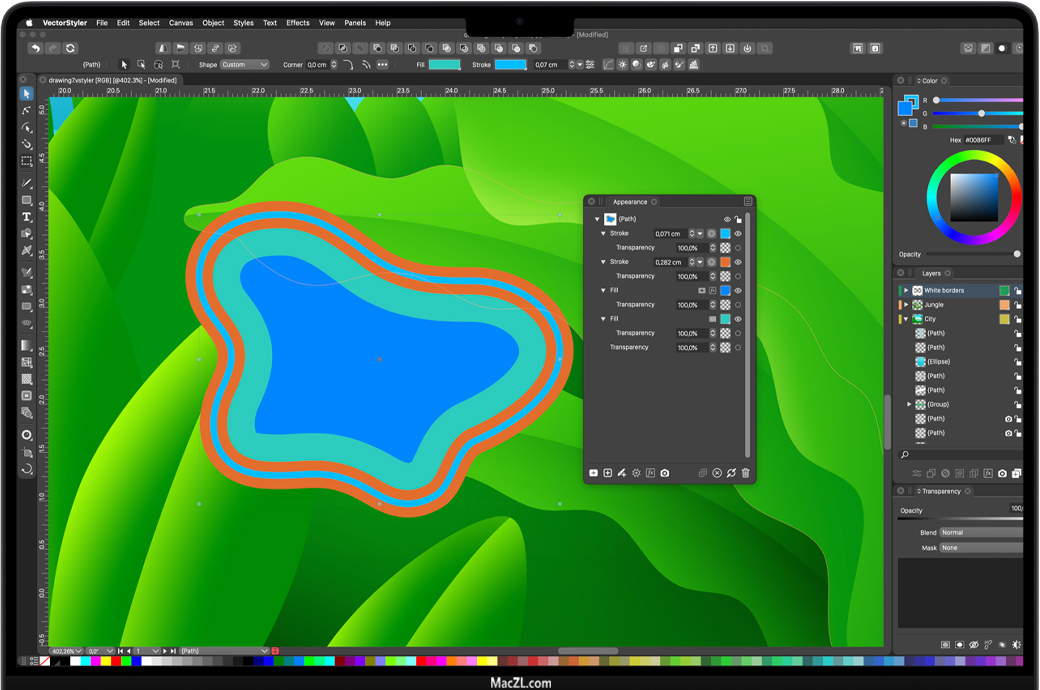
Task: Expand the Jungle layer
Action: 906,305
